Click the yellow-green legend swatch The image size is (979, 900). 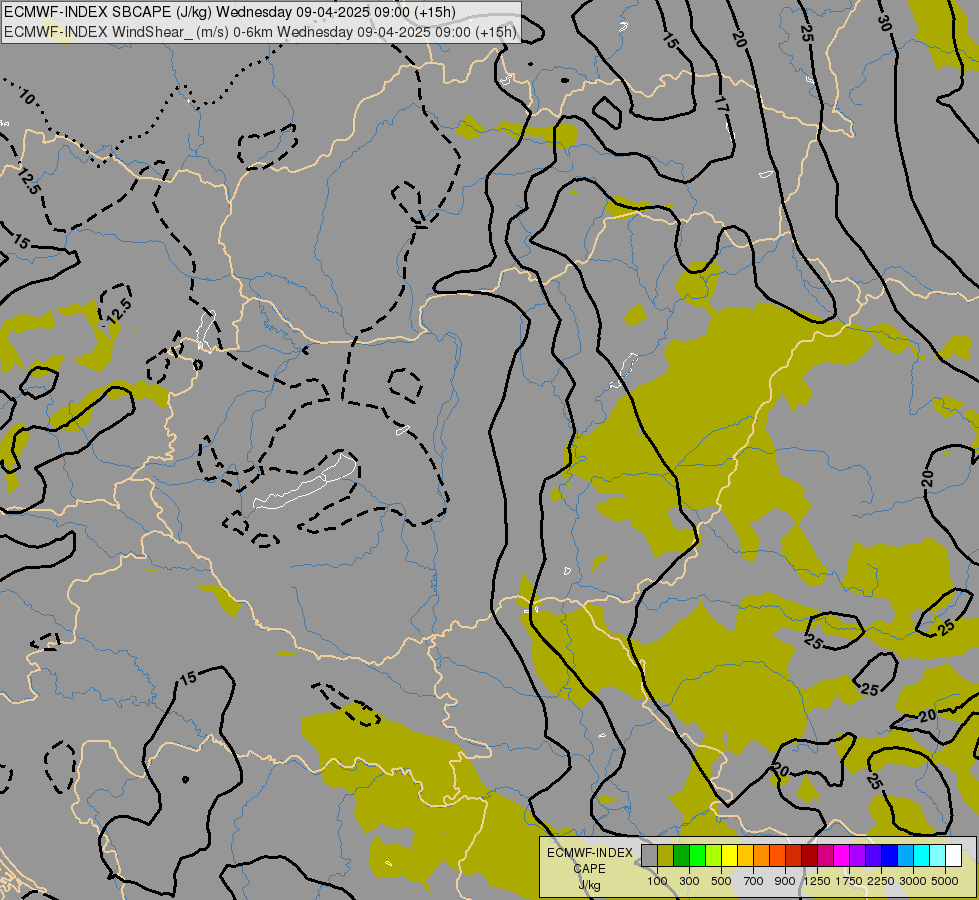[714, 855]
